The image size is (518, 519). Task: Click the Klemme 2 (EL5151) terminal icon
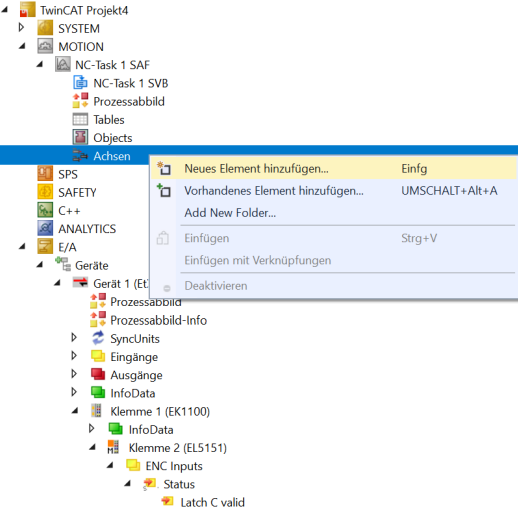pyautogui.click(x=113, y=447)
